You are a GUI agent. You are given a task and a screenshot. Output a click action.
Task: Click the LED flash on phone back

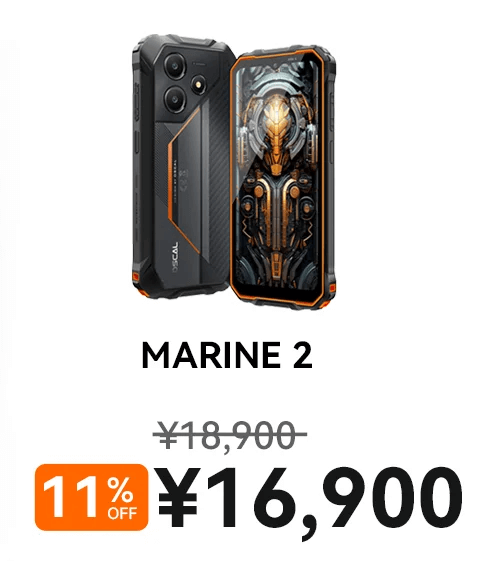pyautogui.click(x=198, y=83)
